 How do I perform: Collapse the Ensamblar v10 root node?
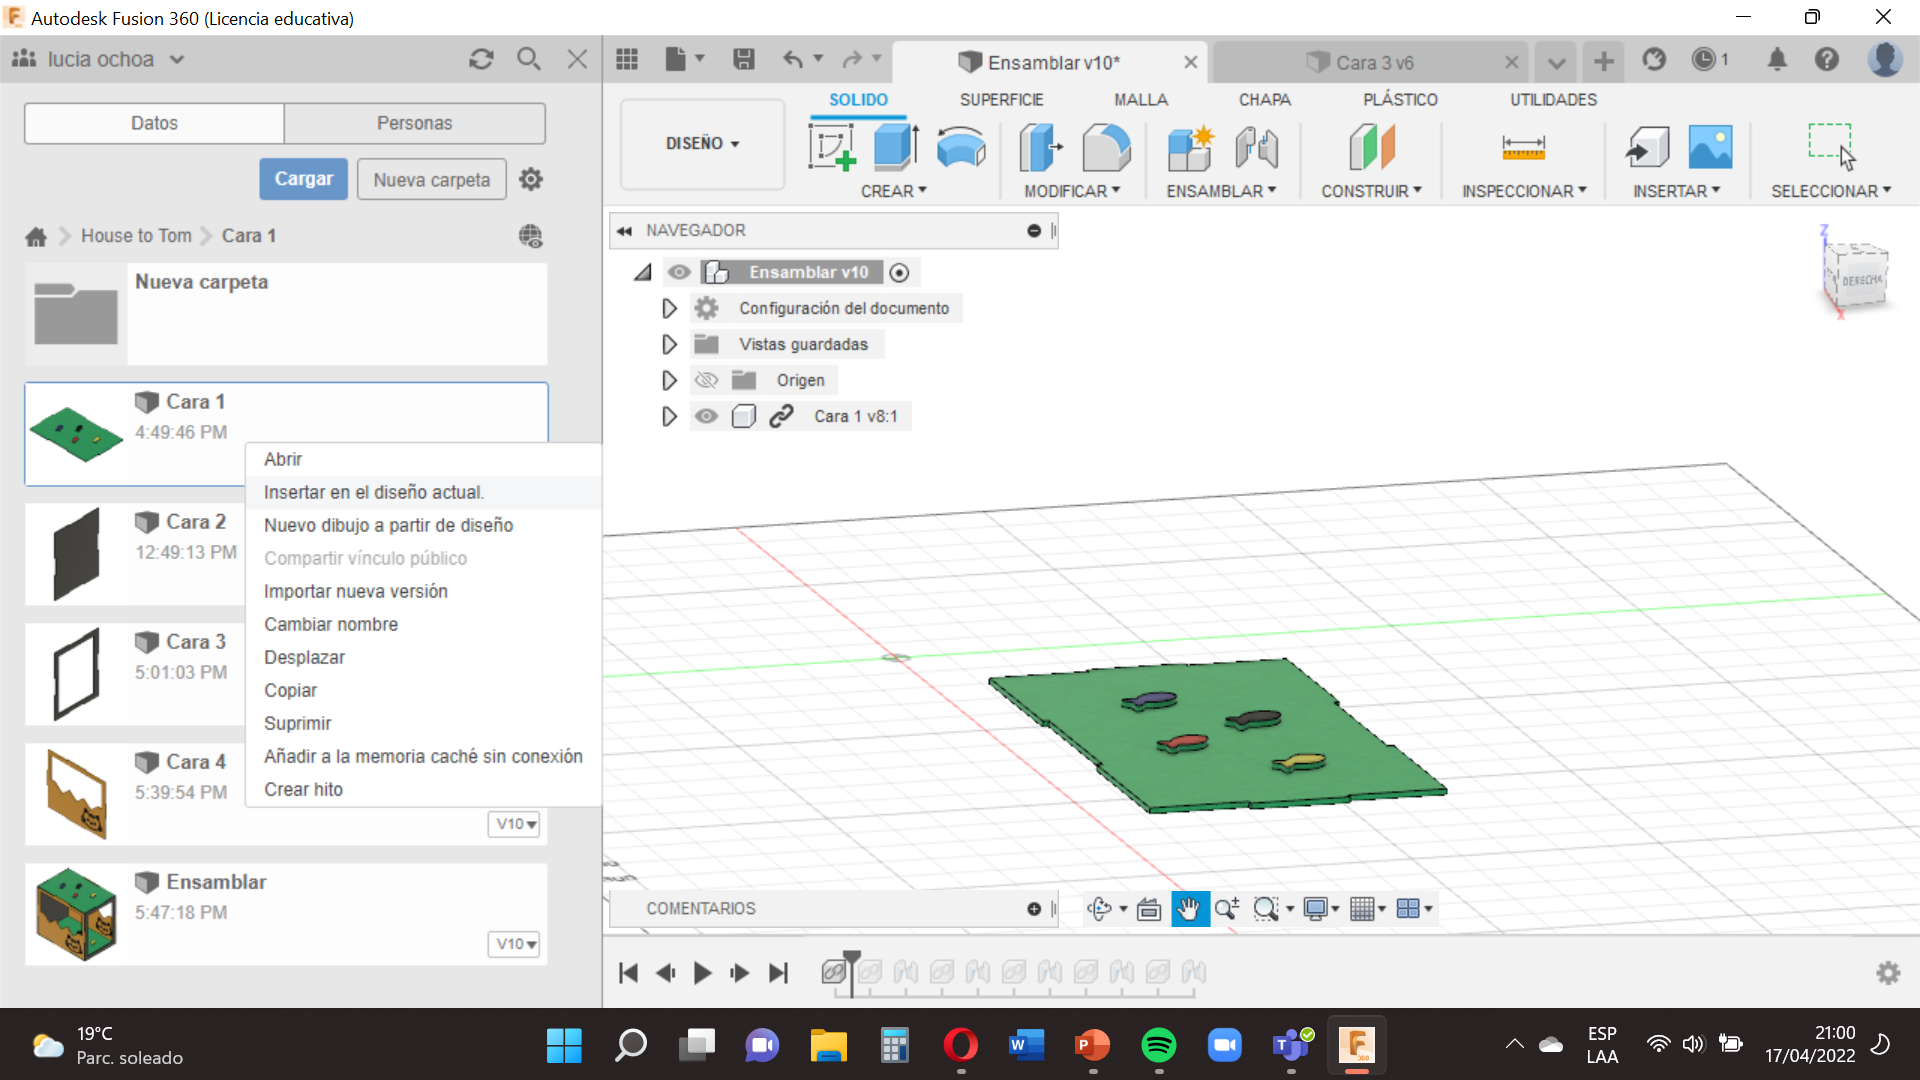click(643, 272)
